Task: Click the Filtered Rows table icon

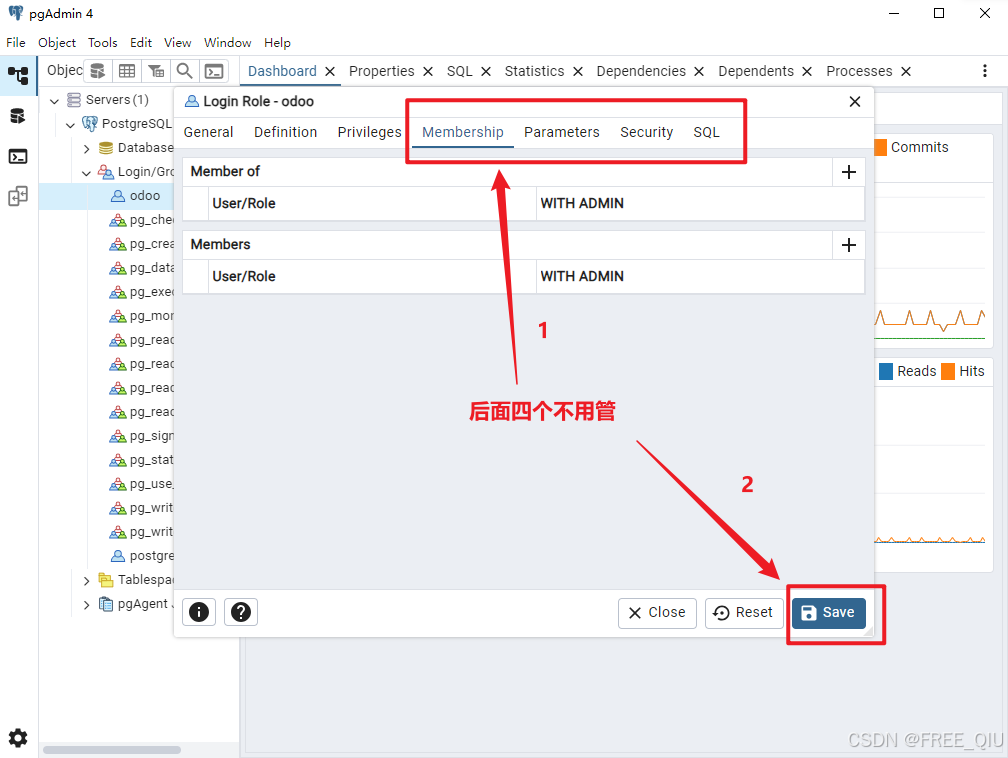Action: click(156, 71)
